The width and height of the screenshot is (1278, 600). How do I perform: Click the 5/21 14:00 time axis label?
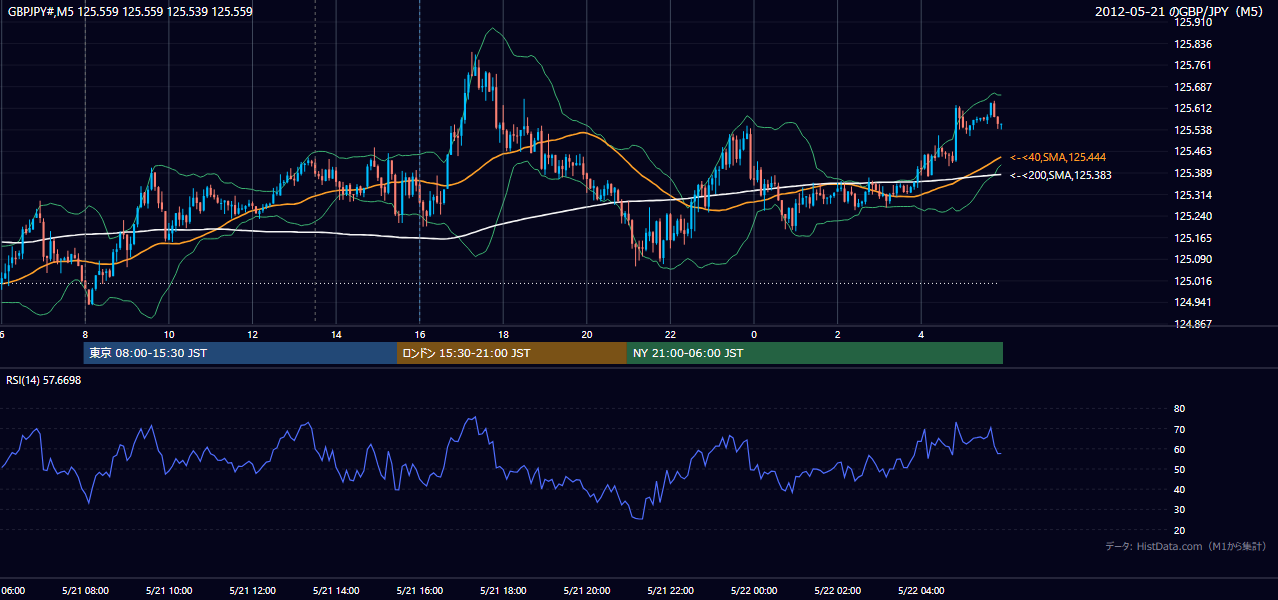[336, 590]
